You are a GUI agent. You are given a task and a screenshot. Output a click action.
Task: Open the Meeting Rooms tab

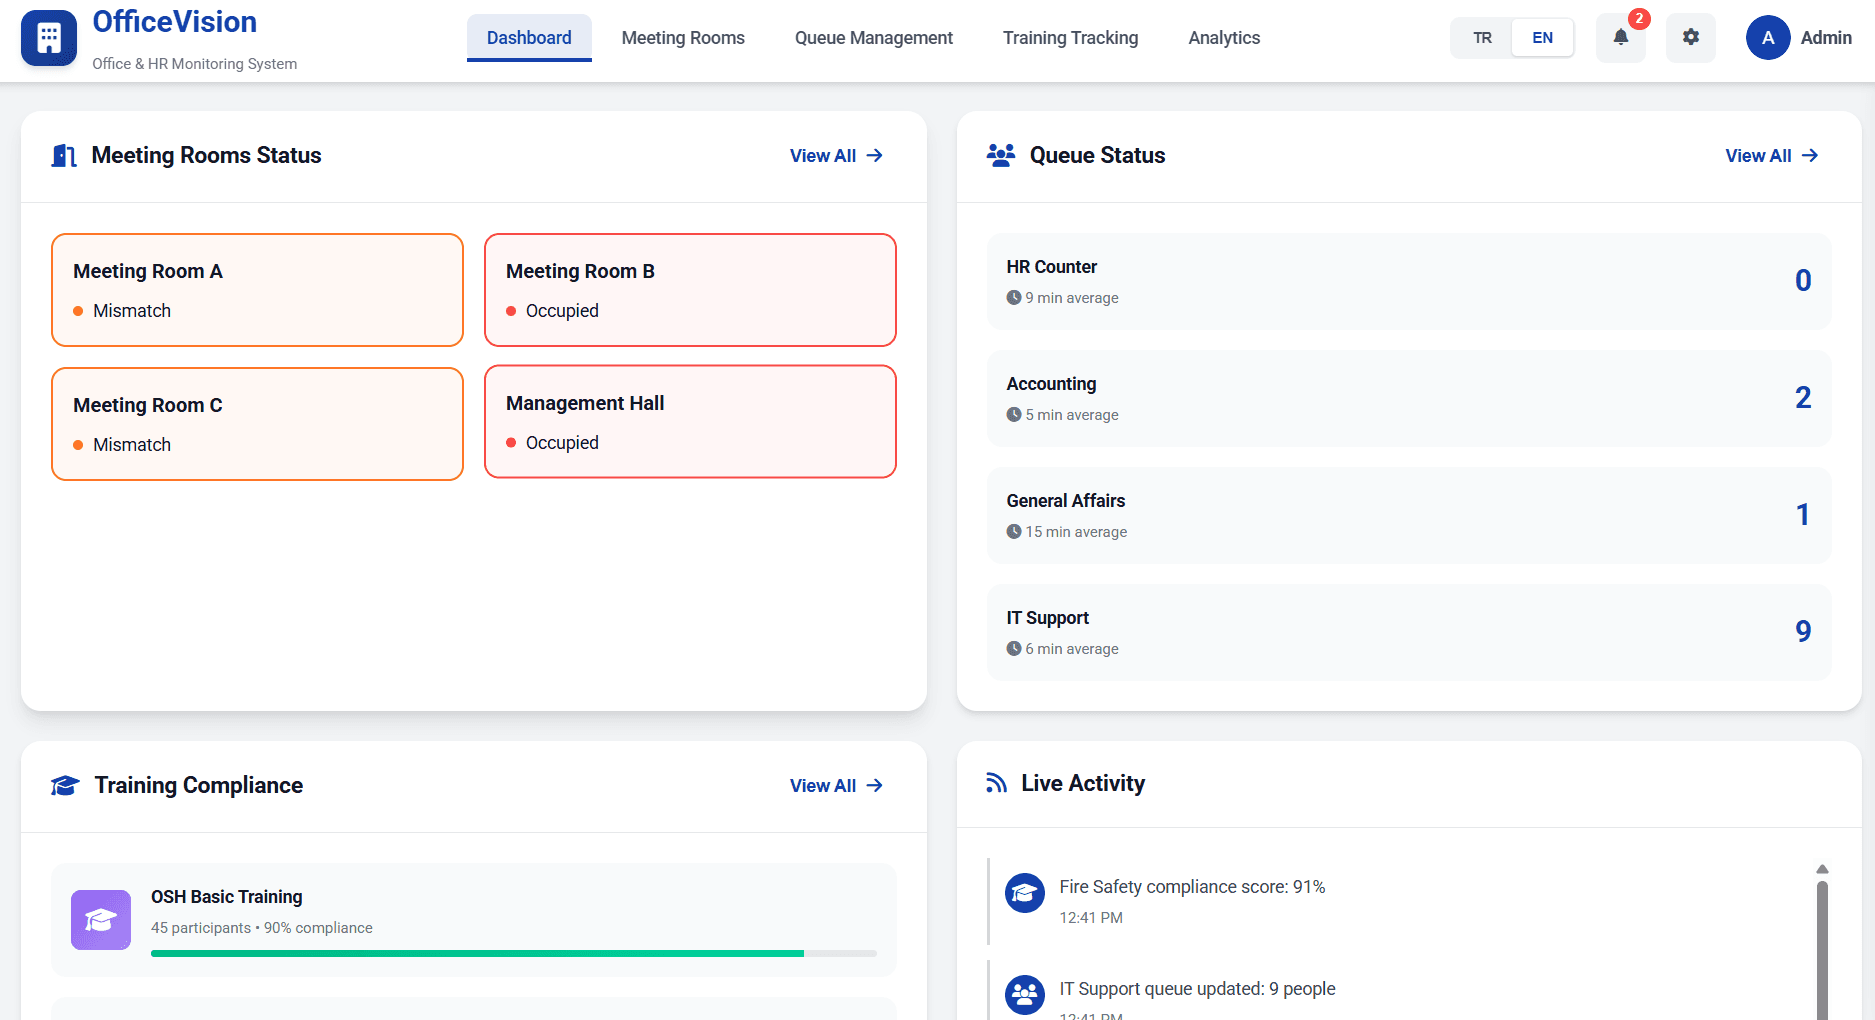[x=683, y=38]
